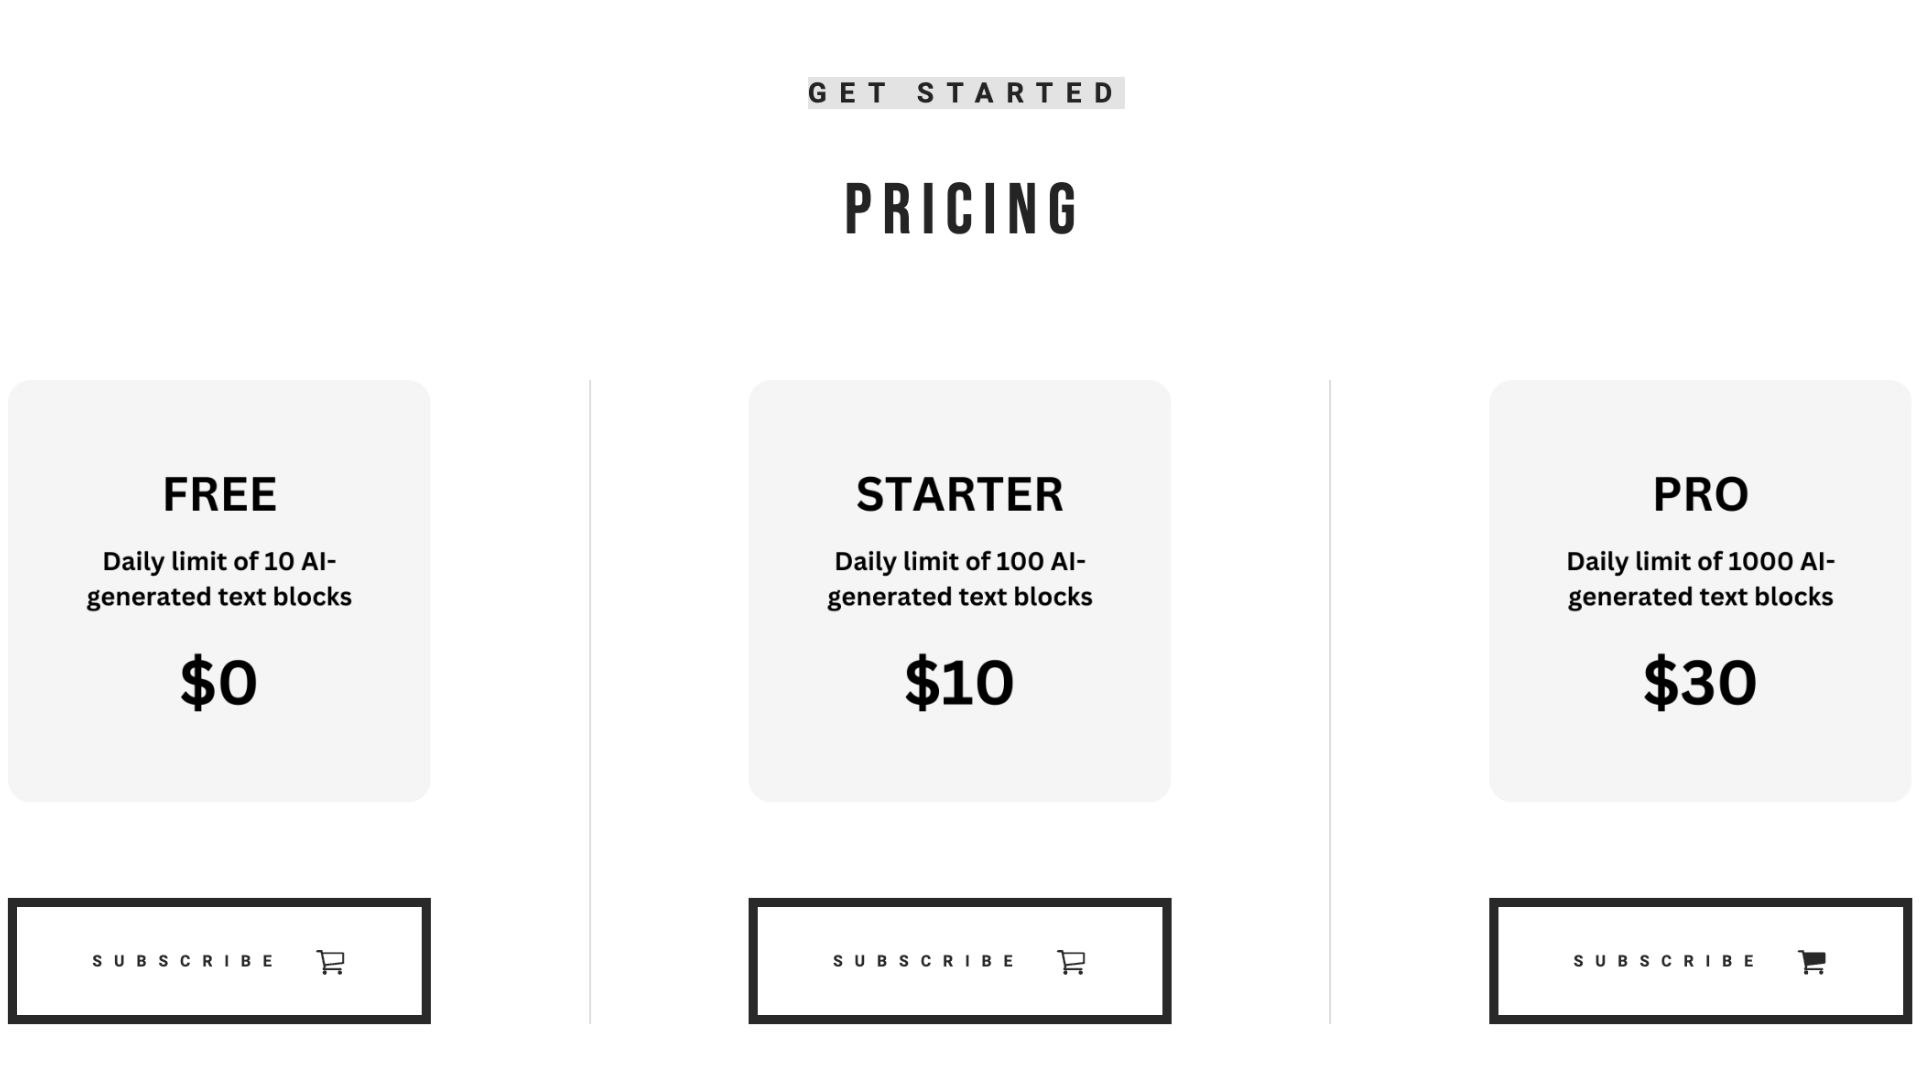
Task: Click the 'Daily limit of 100' description
Action: [960, 579]
